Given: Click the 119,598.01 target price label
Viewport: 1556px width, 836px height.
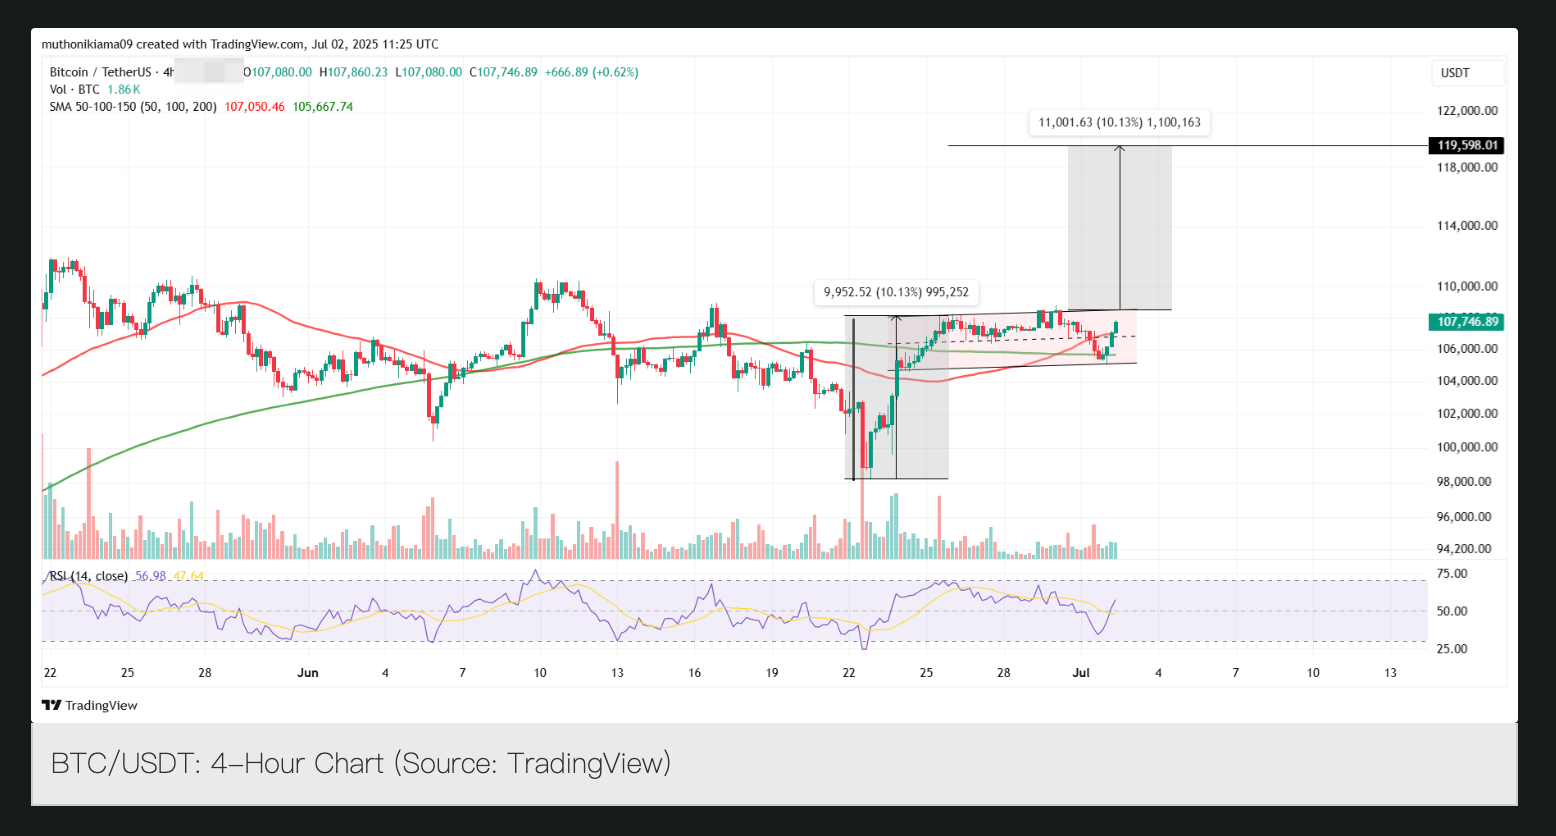Looking at the screenshot, I should click(1468, 146).
